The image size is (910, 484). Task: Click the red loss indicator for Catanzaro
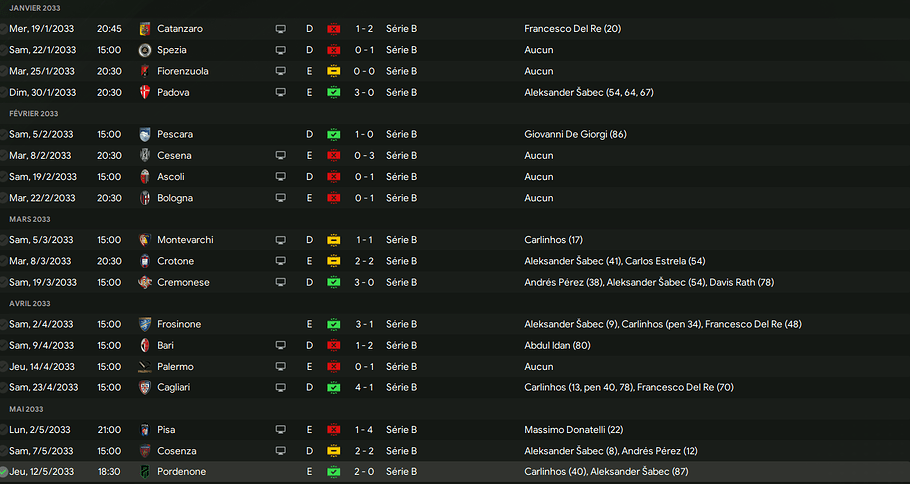click(x=334, y=29)
